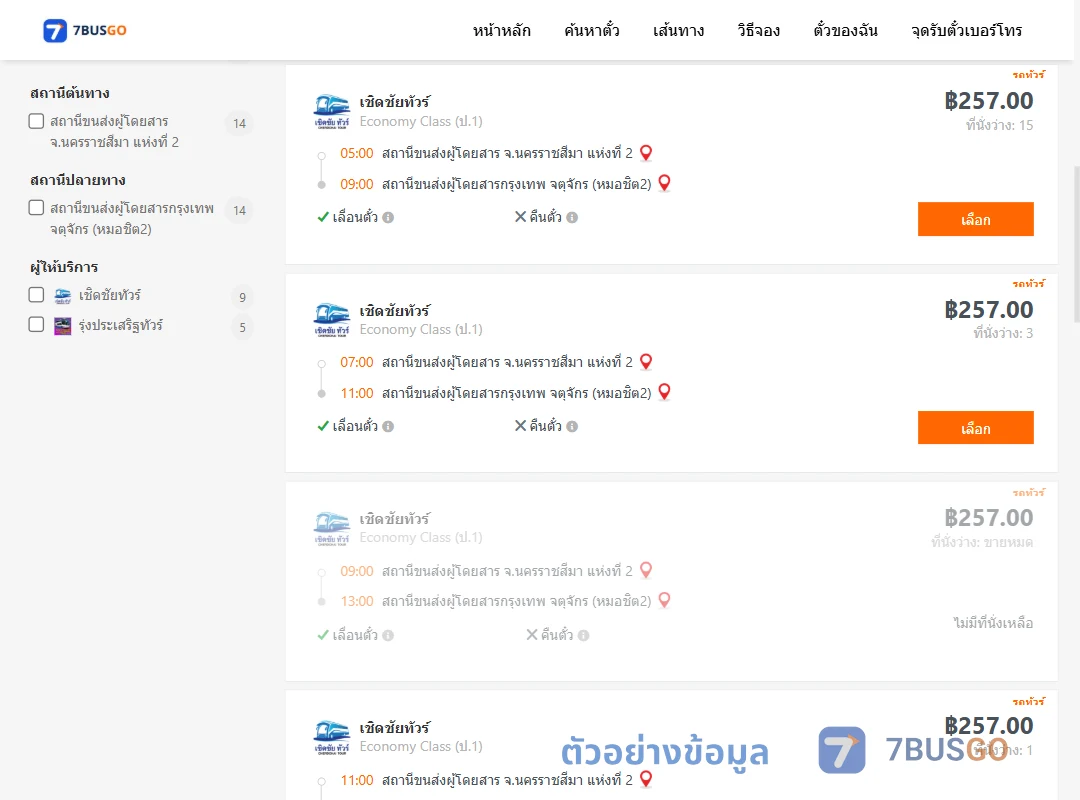Click info icon beside คืนตั๋ว on sold-out trip
This screenshot has width=1080, height=800.
[583, 635]
